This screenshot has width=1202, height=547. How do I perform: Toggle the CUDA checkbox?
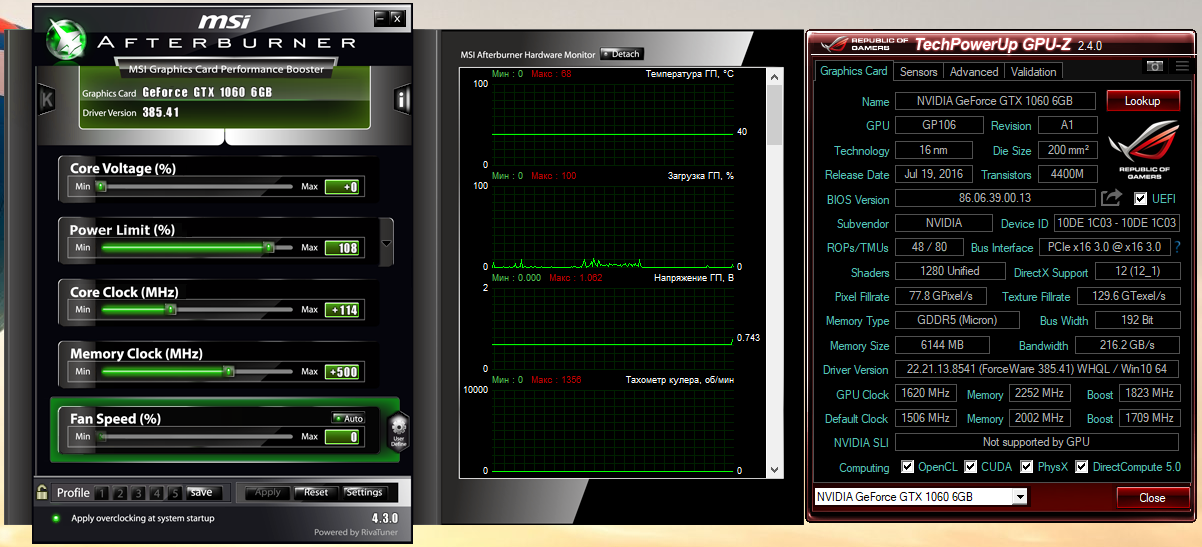(x=972, y=467)
